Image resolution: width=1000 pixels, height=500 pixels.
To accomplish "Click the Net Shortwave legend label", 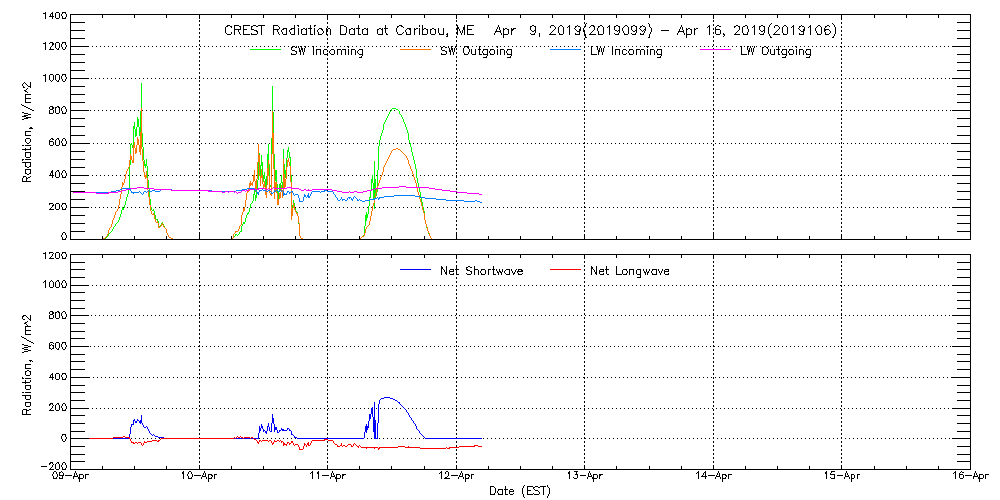I will (x=481, y=271).
